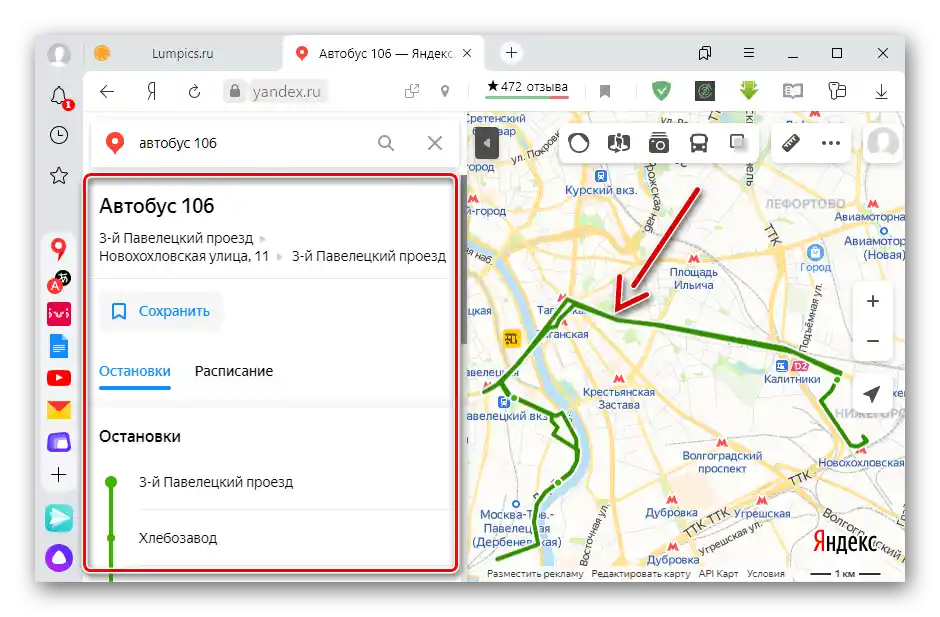The image size is (940, 617).
Task: Open the 472 отзыва site reviews
Action: (x=528, y=88)
